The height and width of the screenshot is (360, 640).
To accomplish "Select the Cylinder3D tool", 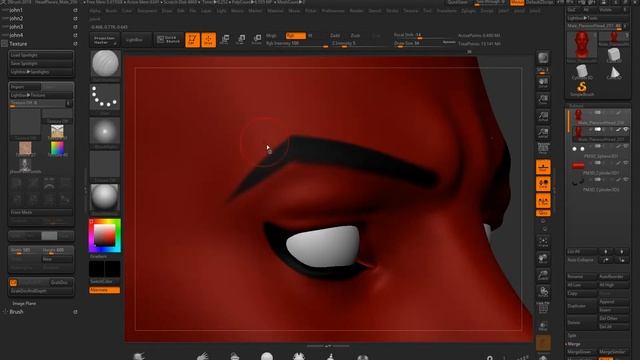I will pos(582,73).
